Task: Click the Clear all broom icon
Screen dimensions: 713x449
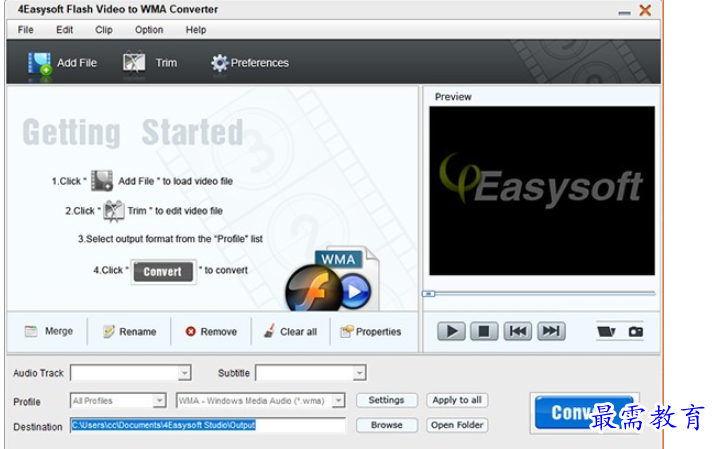Action: pyautogui.click(x=269, y=331)
